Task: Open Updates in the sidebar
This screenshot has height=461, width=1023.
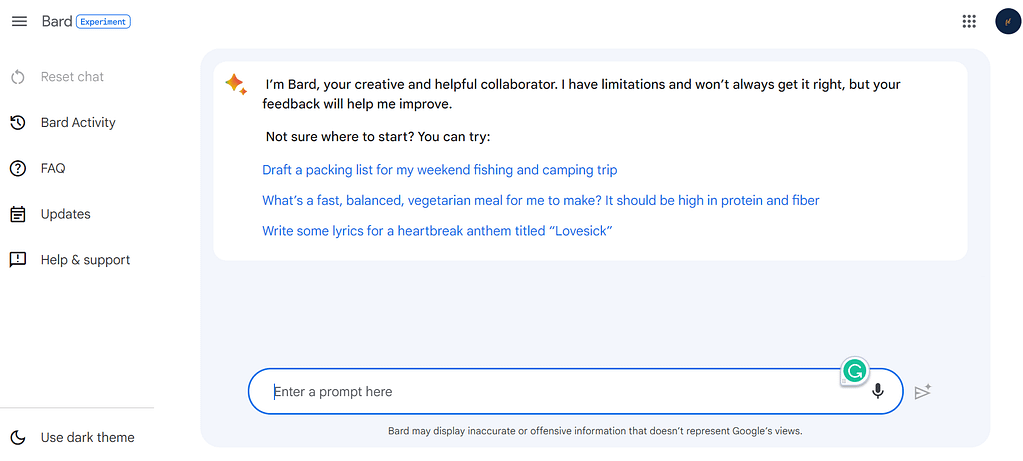Action: click(x=65, y=214)
